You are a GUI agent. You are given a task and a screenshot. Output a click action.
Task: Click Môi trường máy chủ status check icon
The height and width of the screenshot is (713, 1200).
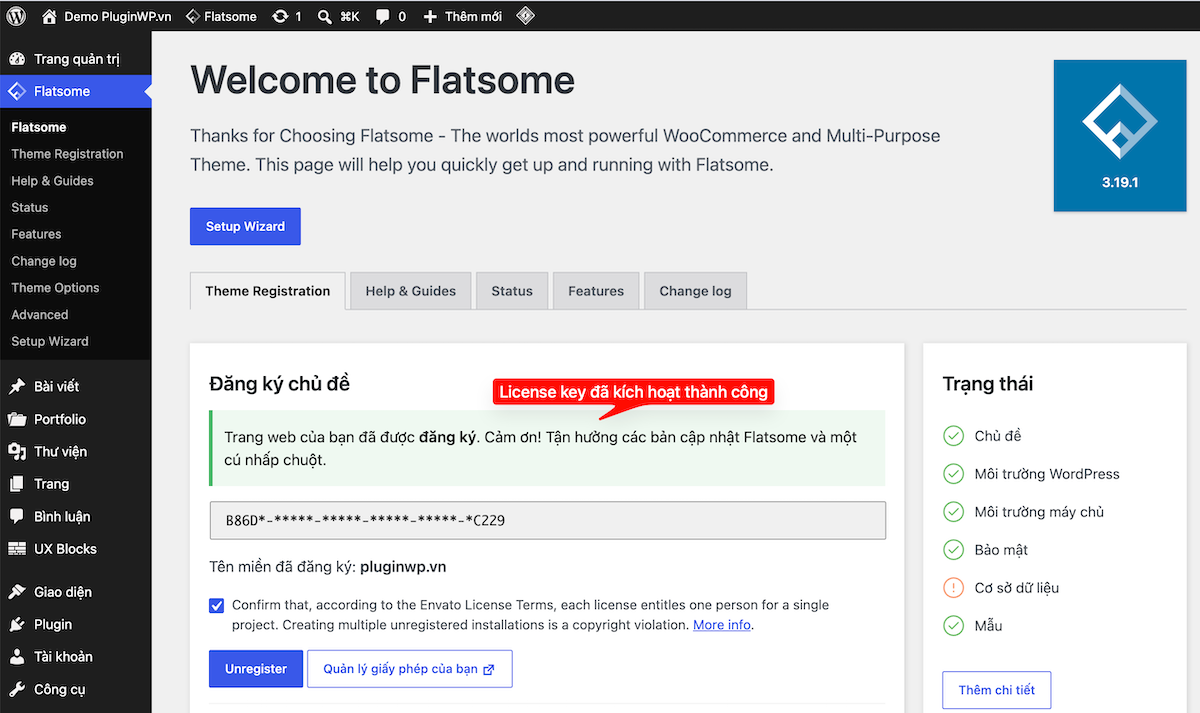(953, 512)
